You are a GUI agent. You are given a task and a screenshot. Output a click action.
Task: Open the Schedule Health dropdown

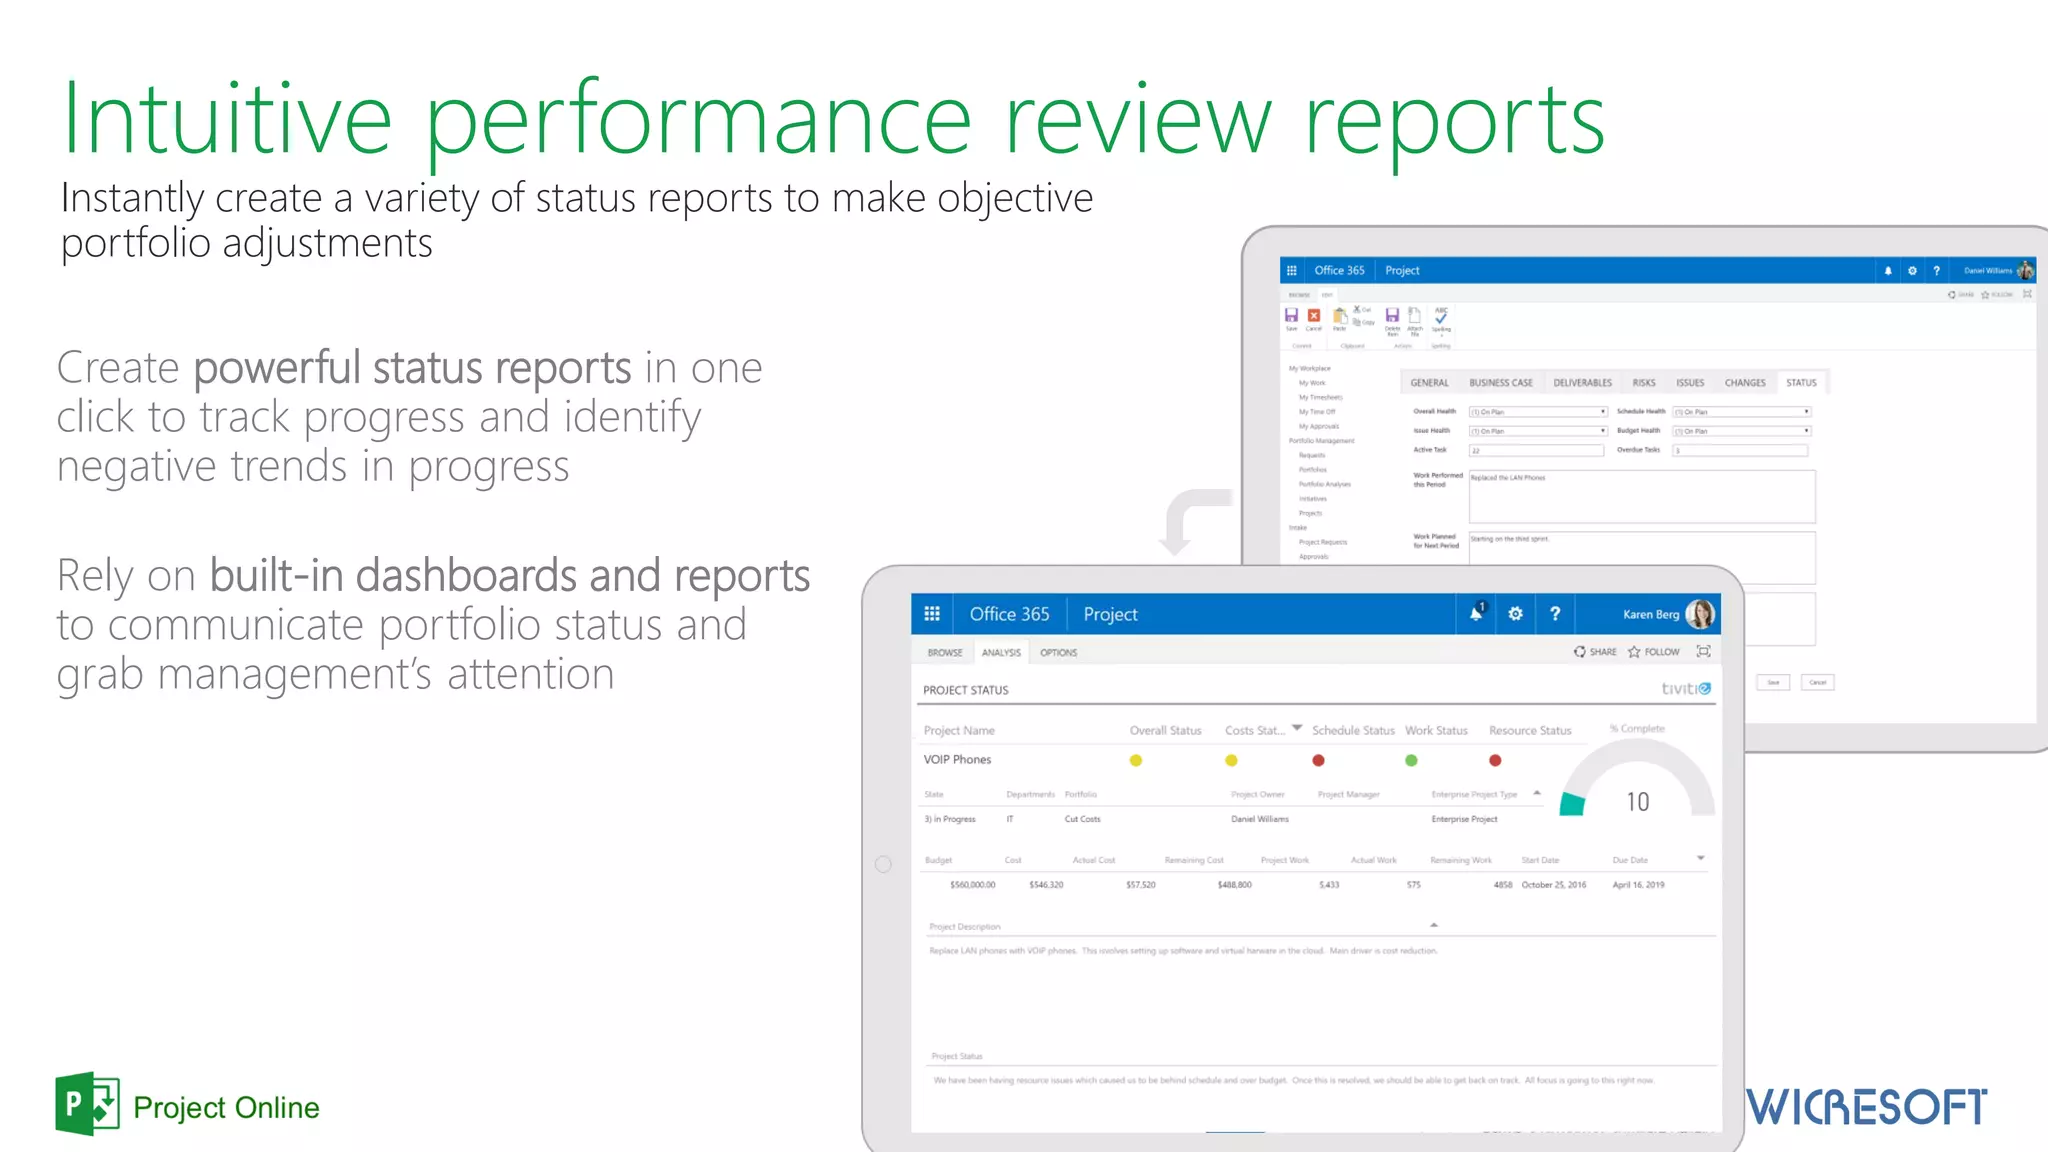(1742, 412)
